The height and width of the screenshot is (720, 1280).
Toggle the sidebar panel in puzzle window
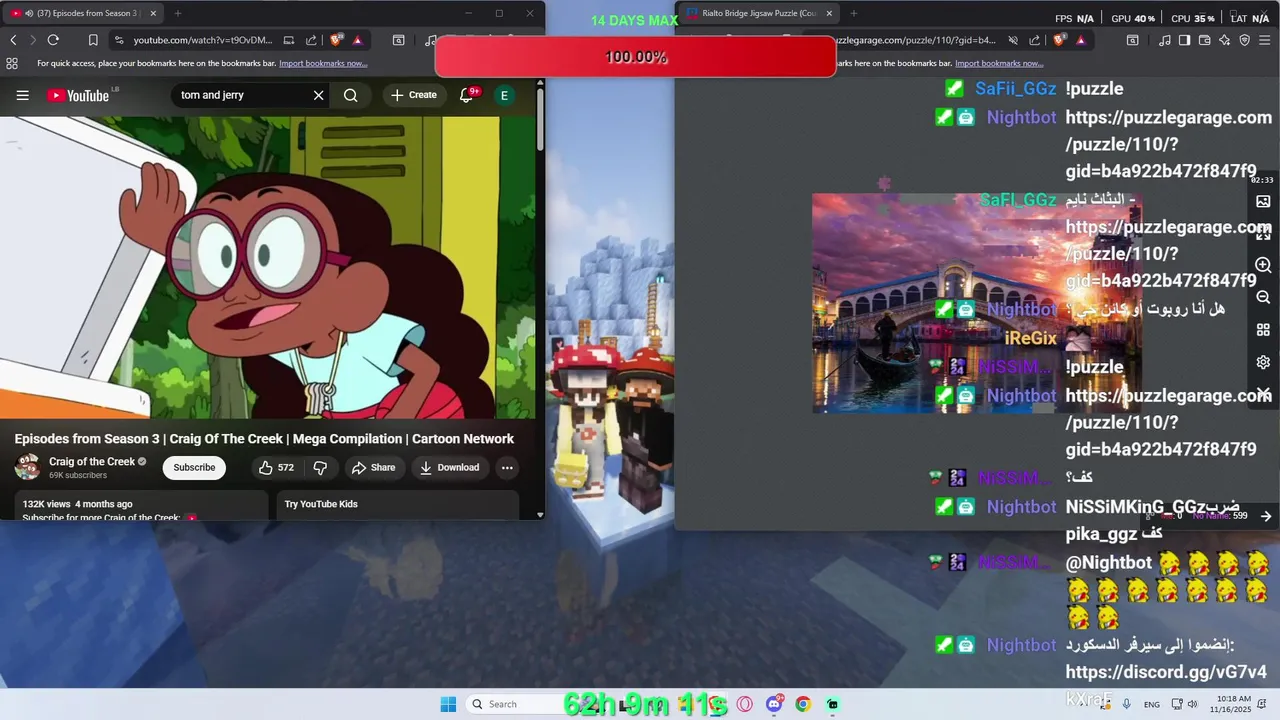pos(1184,40)
